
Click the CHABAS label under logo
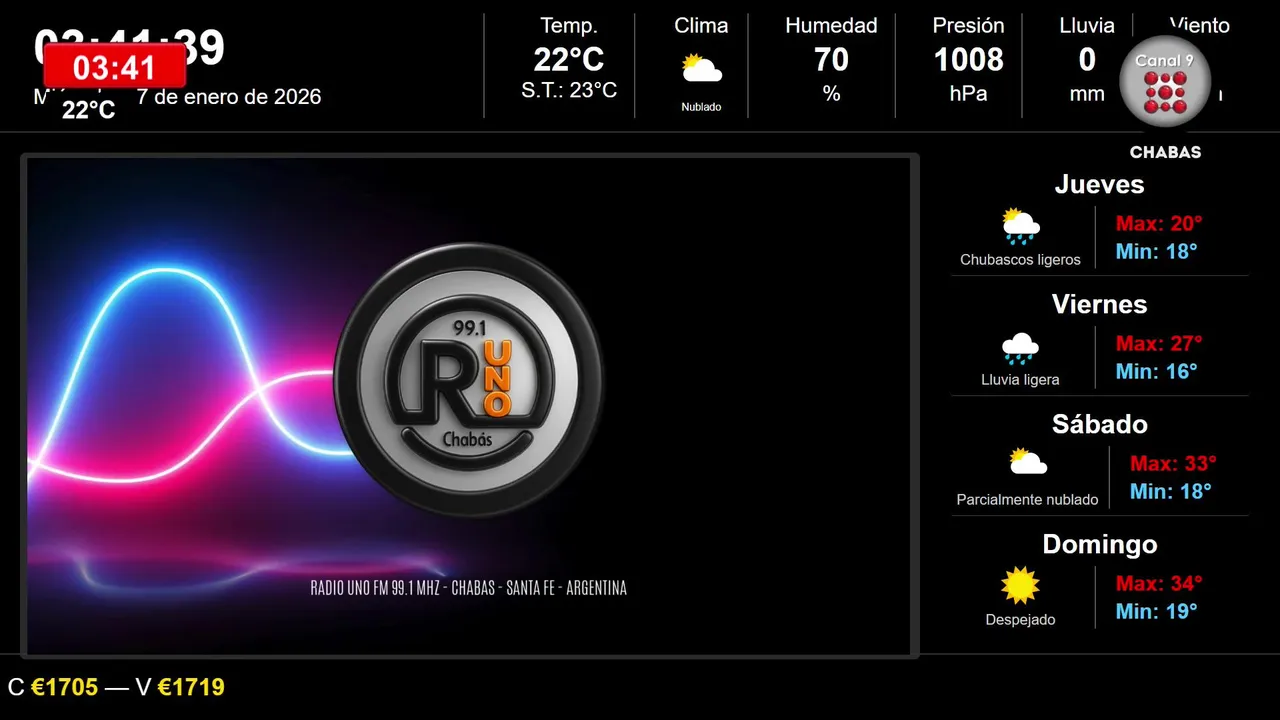(x=1165, y=153)
